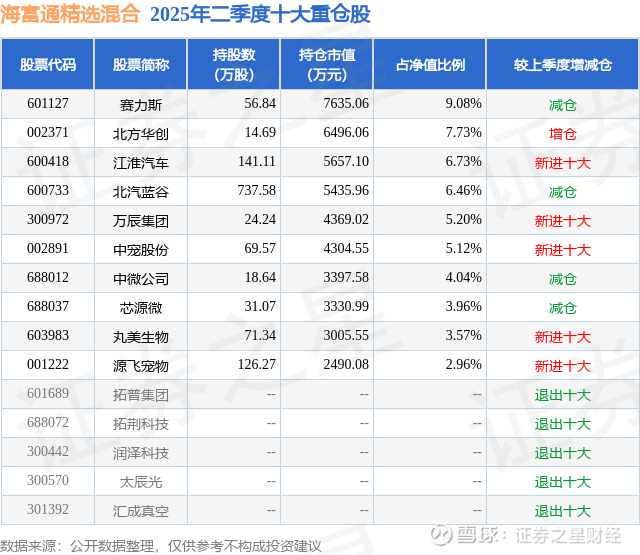Viewport: 640px width, 555px height.
Task: Click the 退出十大 status for 拓普集团
Action: click(563, 395)
